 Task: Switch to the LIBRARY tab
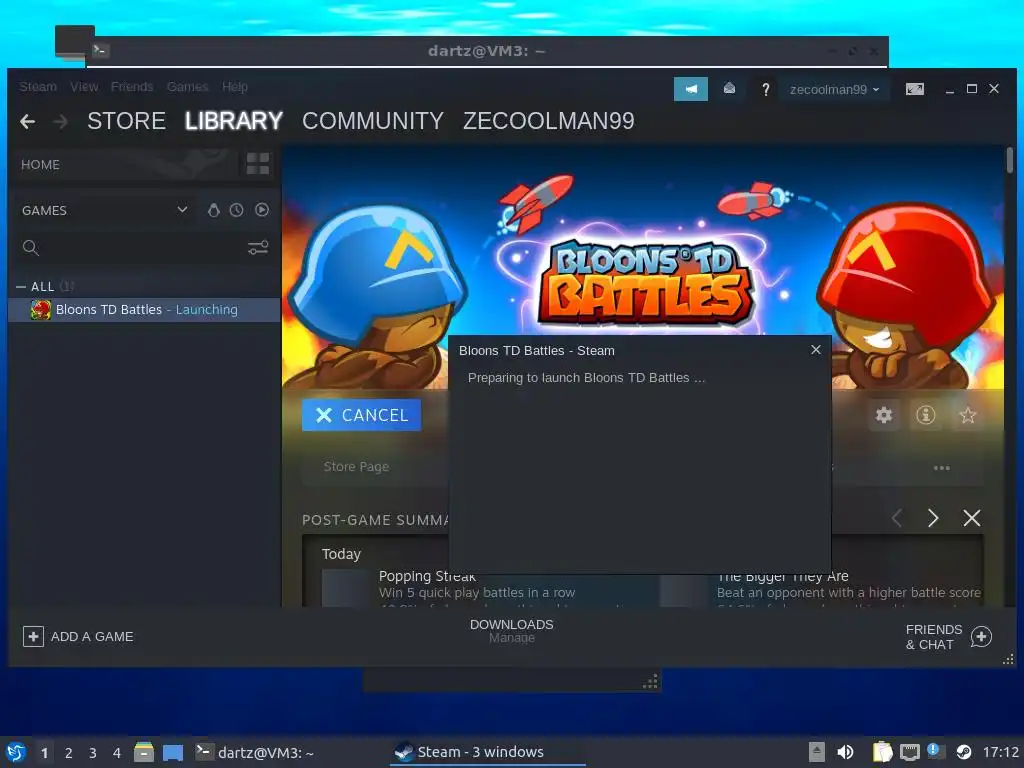click(x=234, y=121)
